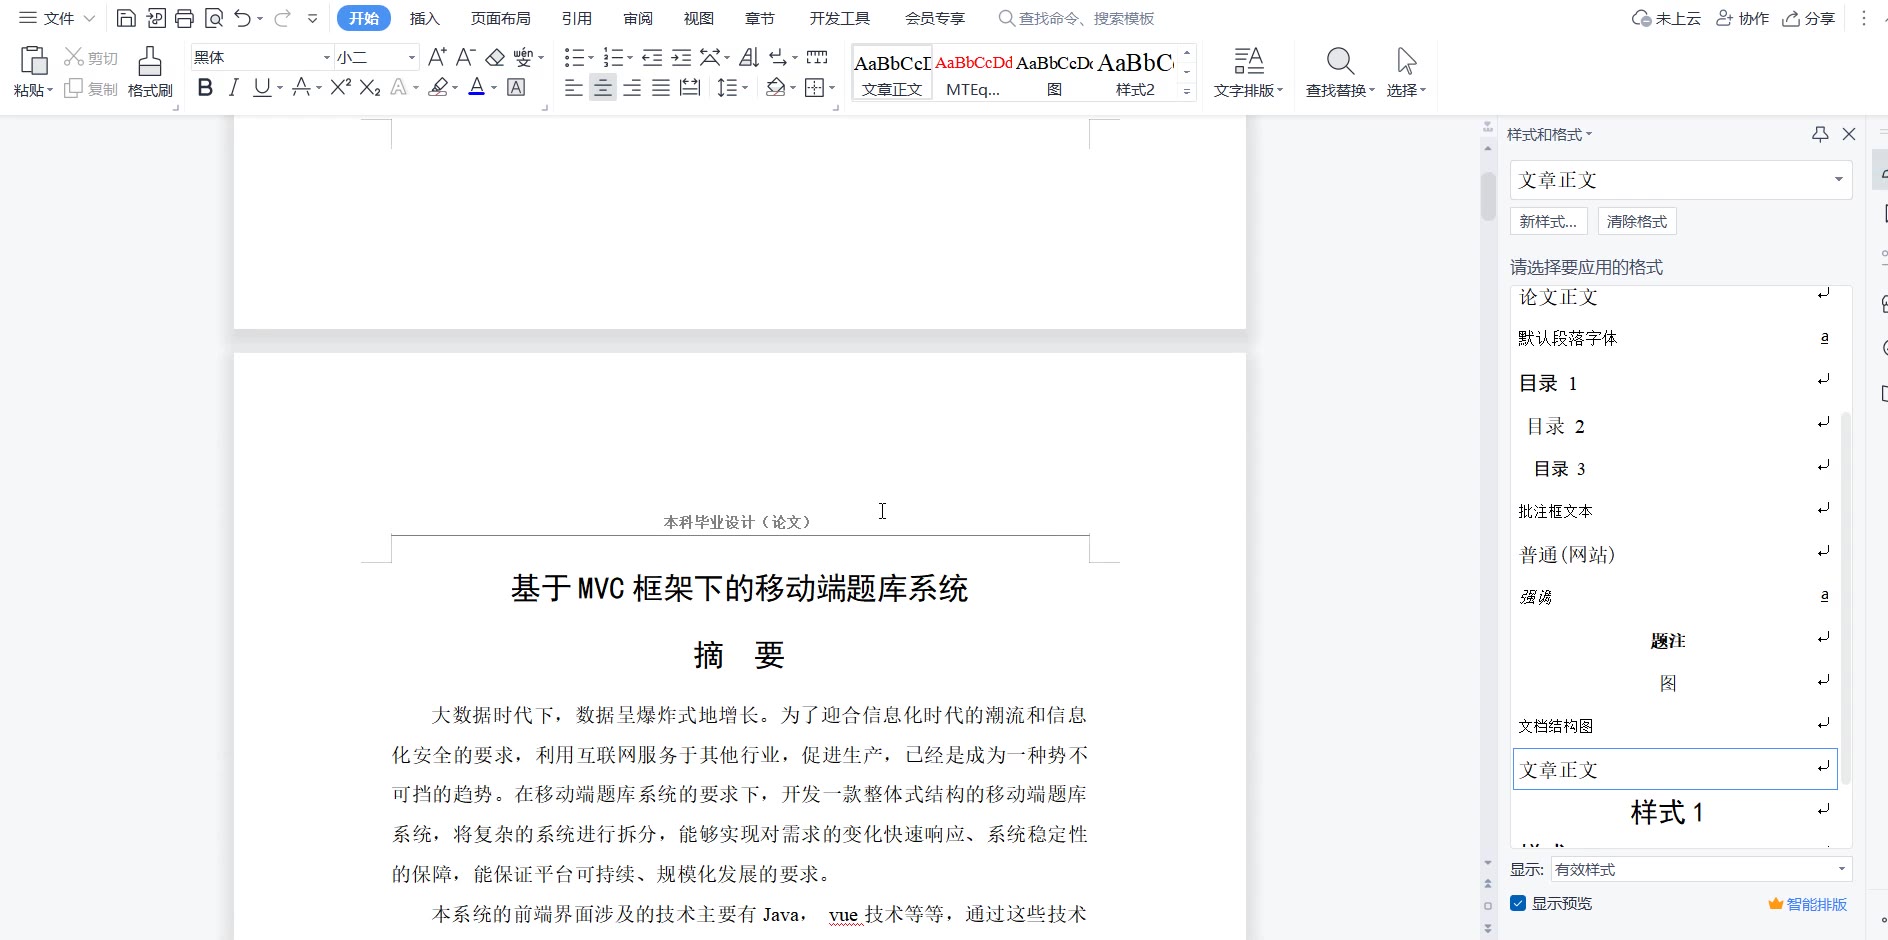Open the current style dropdown 文章正文

tap(1838, 180)
